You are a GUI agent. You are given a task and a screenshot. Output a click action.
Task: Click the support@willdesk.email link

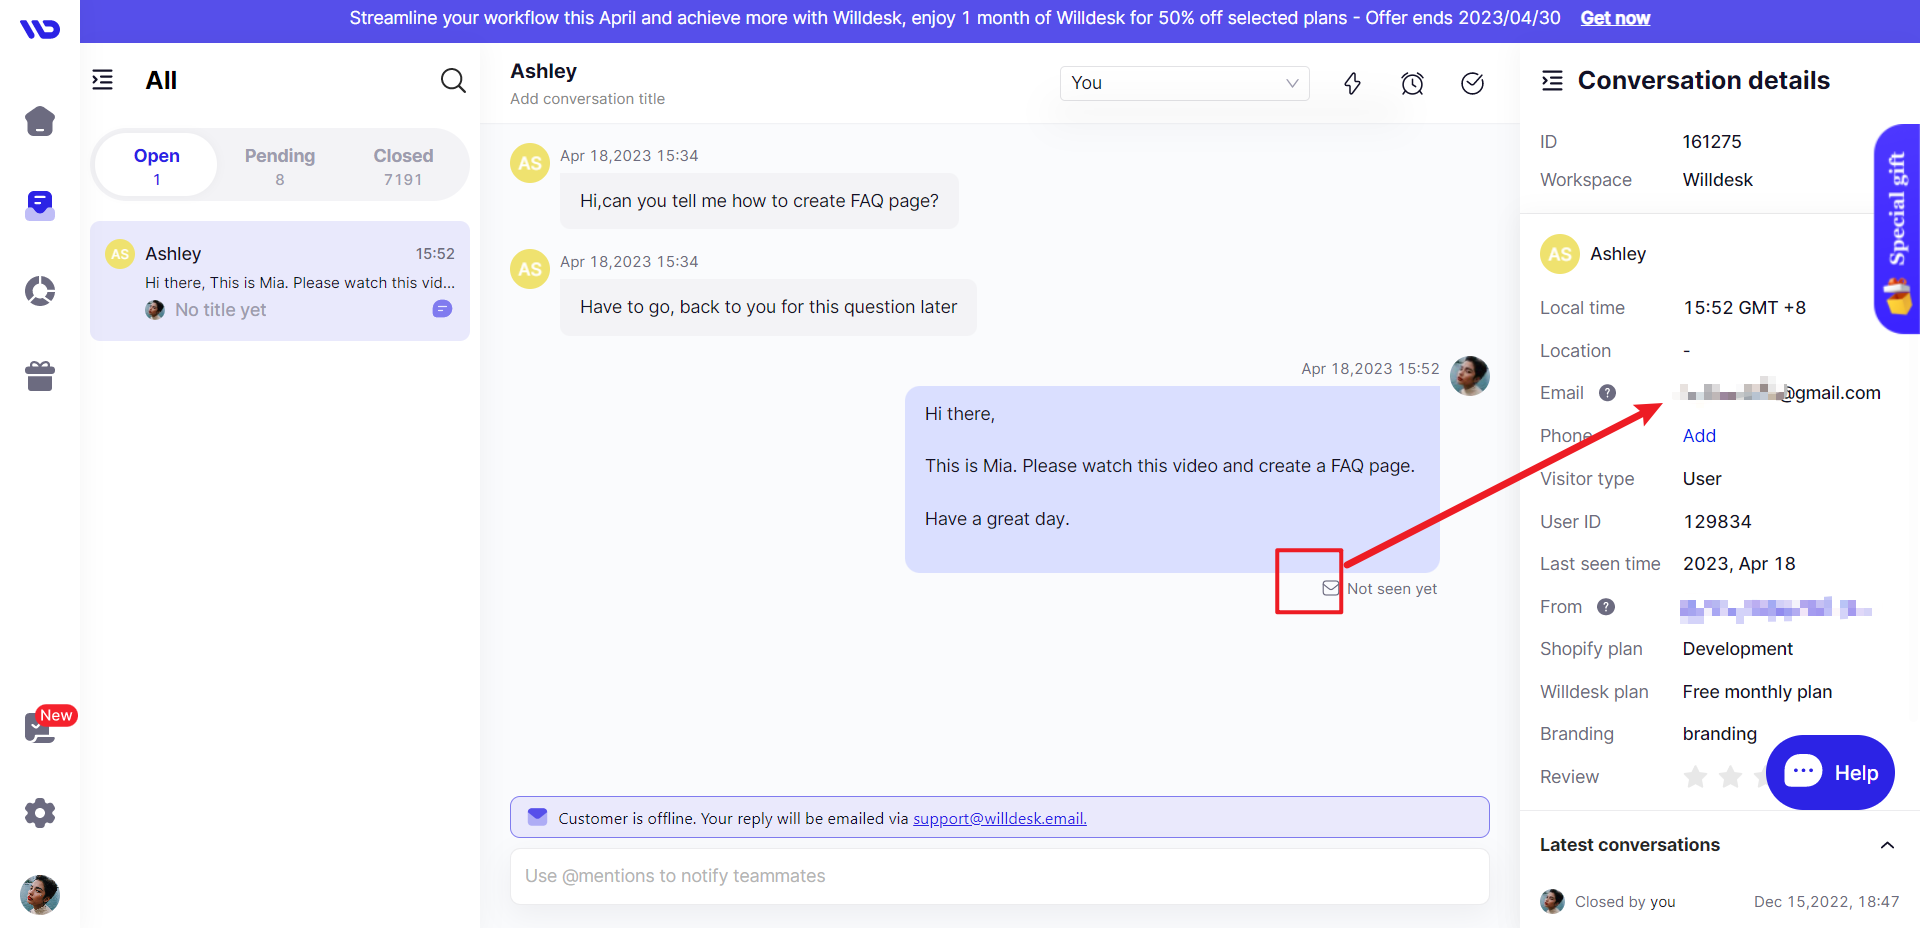(x=999, y=818)
